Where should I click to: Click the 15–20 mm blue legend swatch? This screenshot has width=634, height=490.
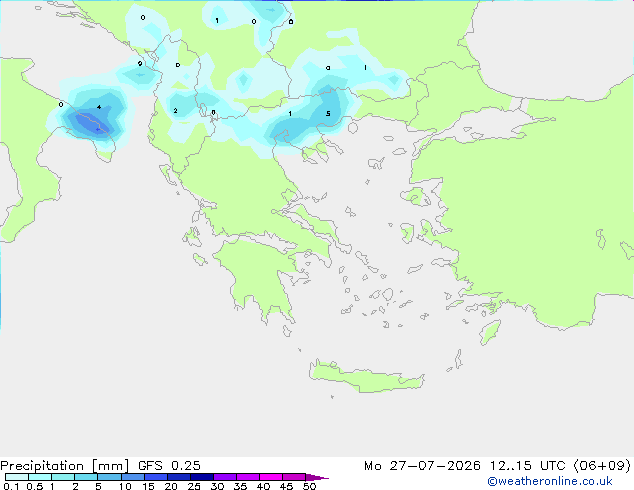156,477
